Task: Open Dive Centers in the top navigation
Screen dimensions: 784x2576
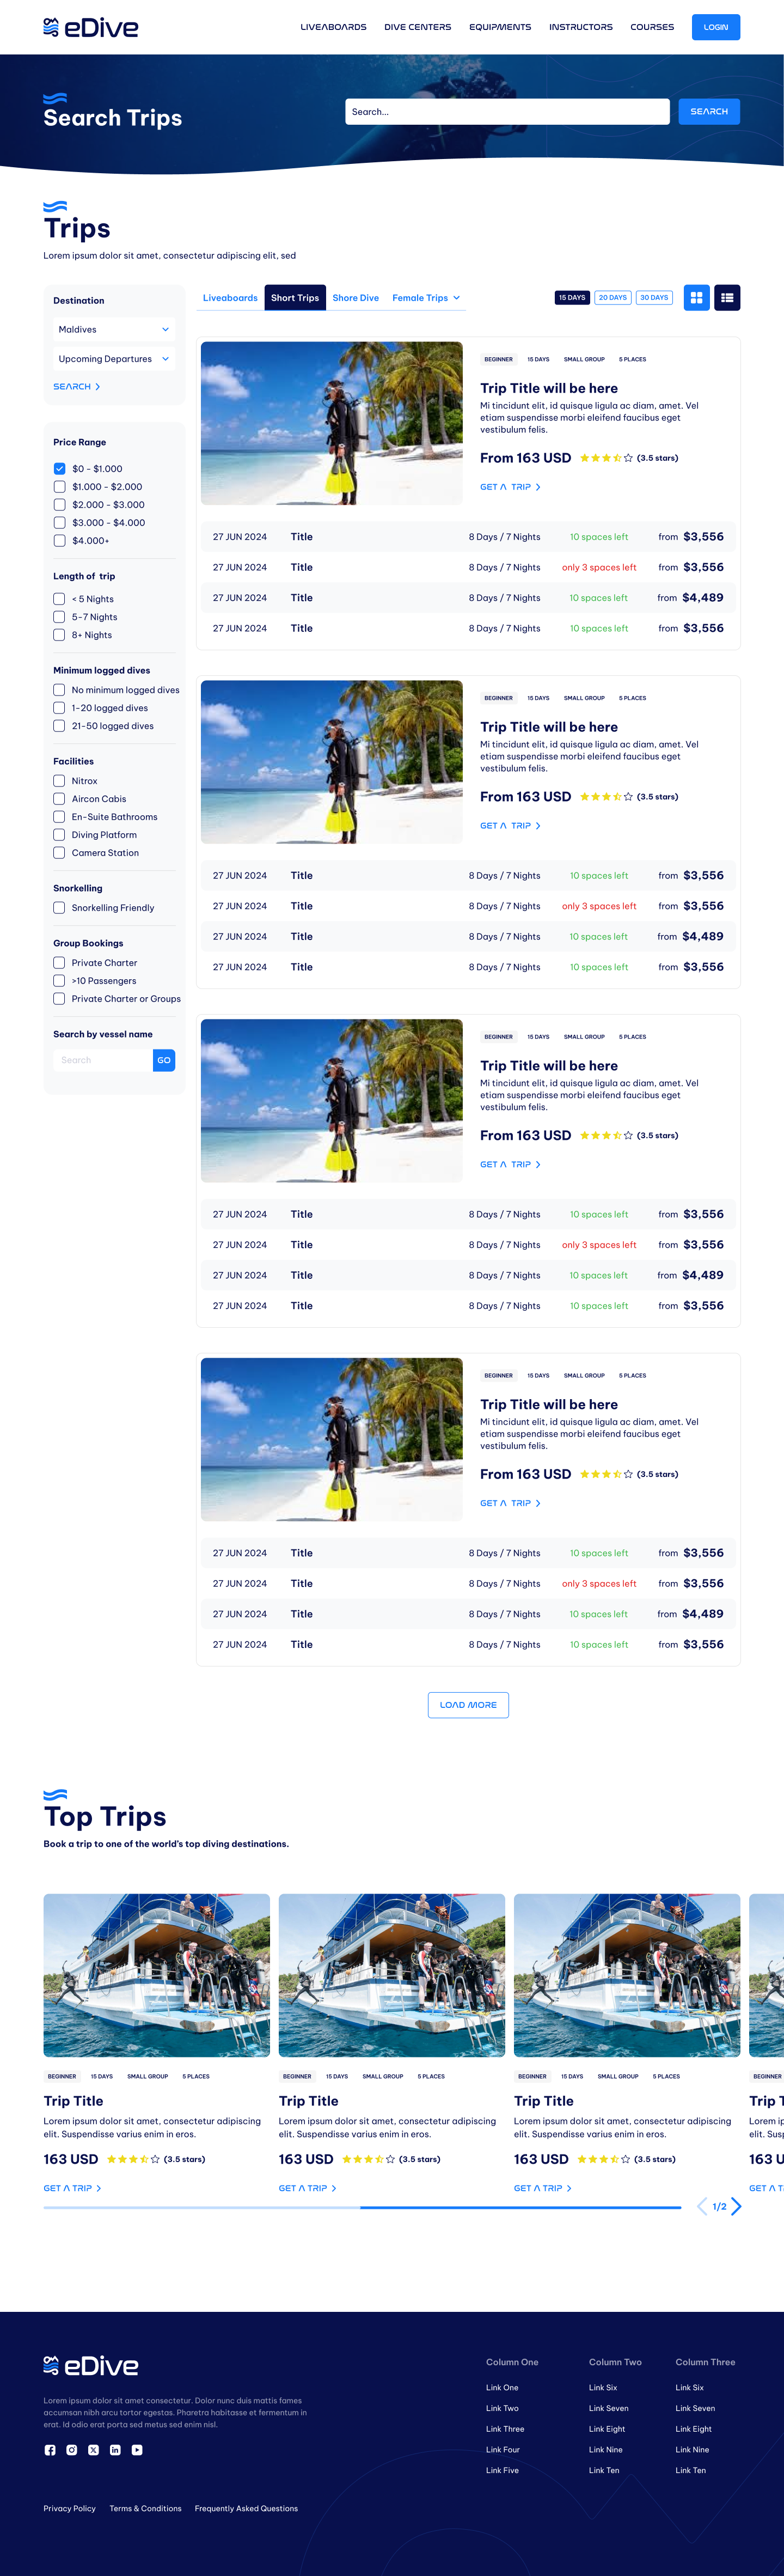Action: (x=417, y=27)
